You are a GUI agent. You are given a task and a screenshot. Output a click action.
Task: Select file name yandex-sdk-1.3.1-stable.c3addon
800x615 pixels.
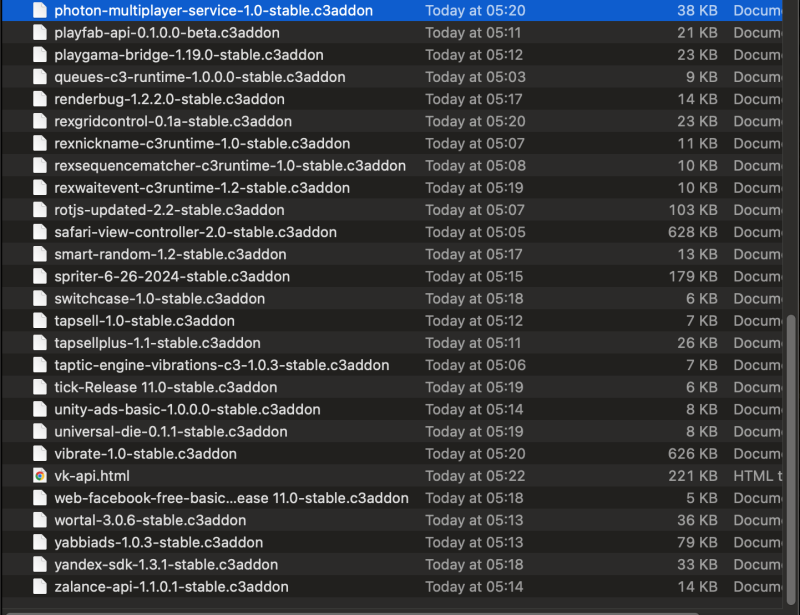coord(166,564)
